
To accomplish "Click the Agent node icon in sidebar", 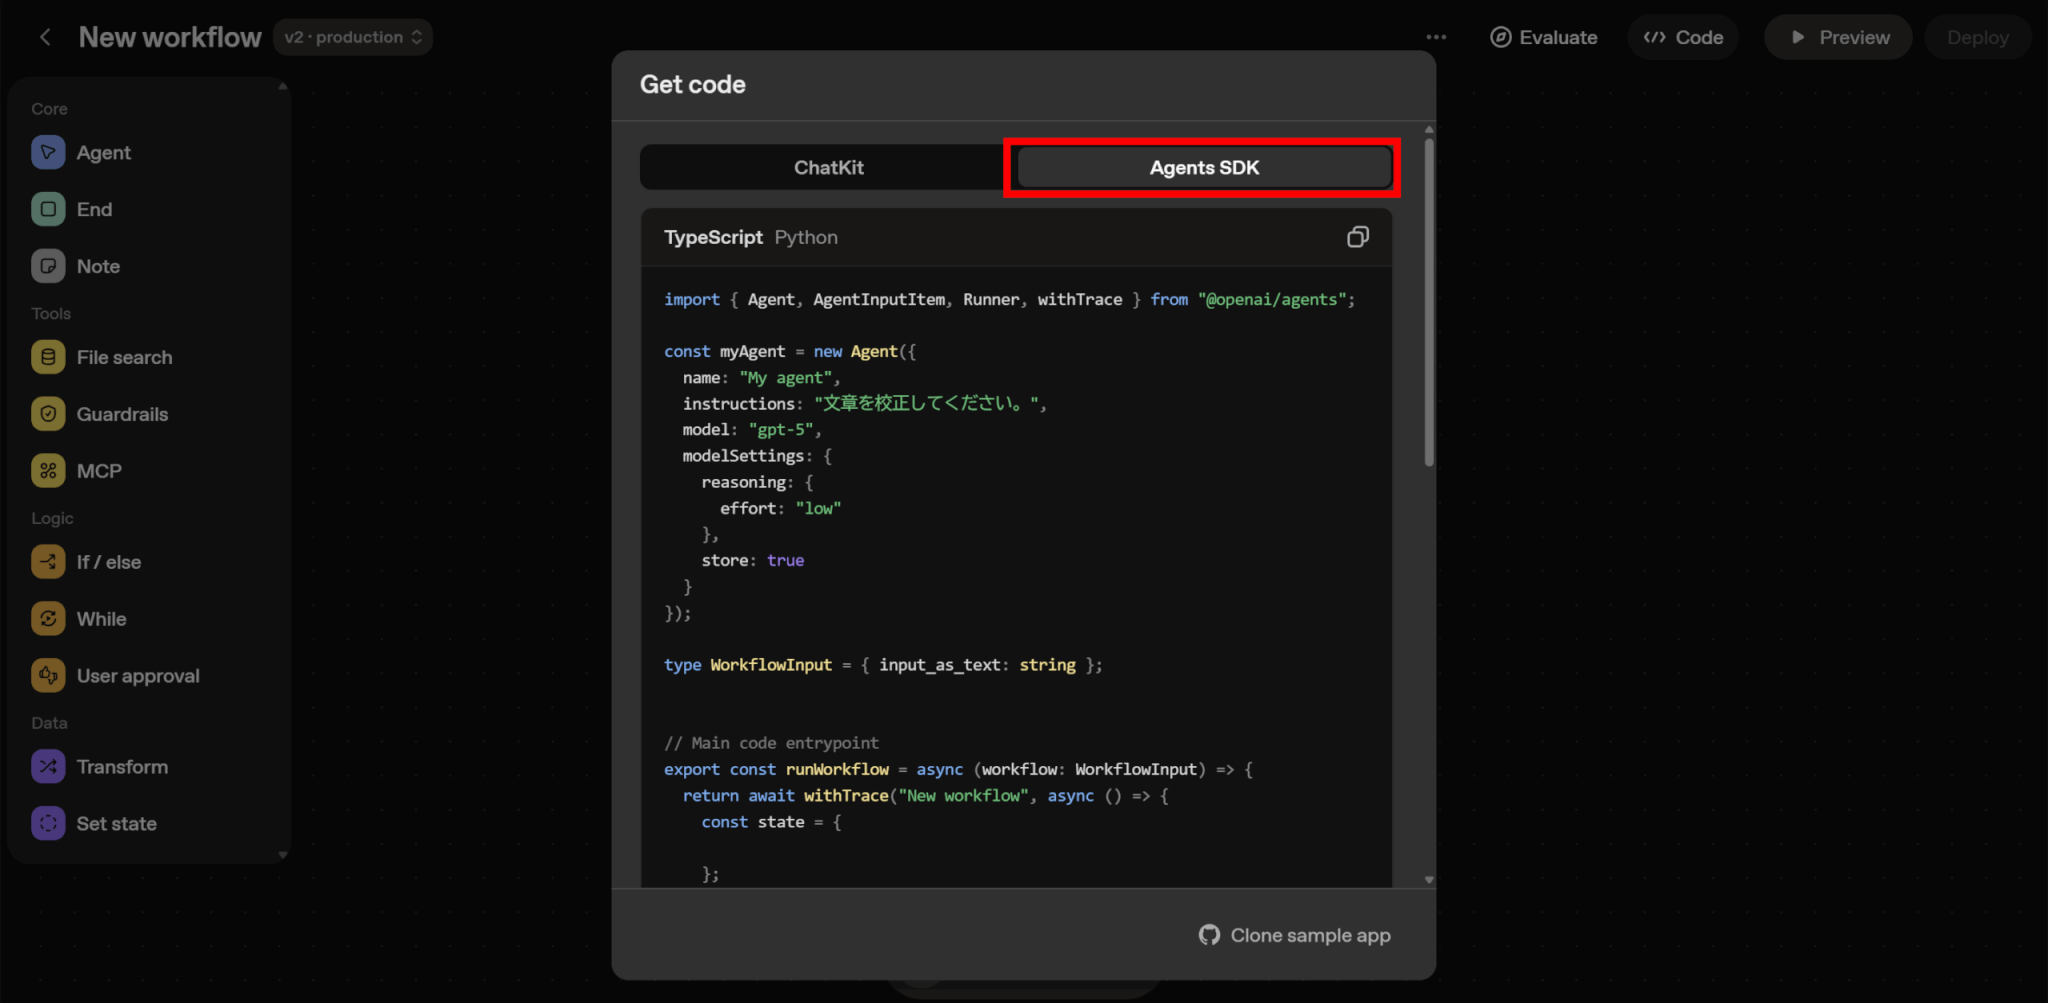I will tap(48, 152).
